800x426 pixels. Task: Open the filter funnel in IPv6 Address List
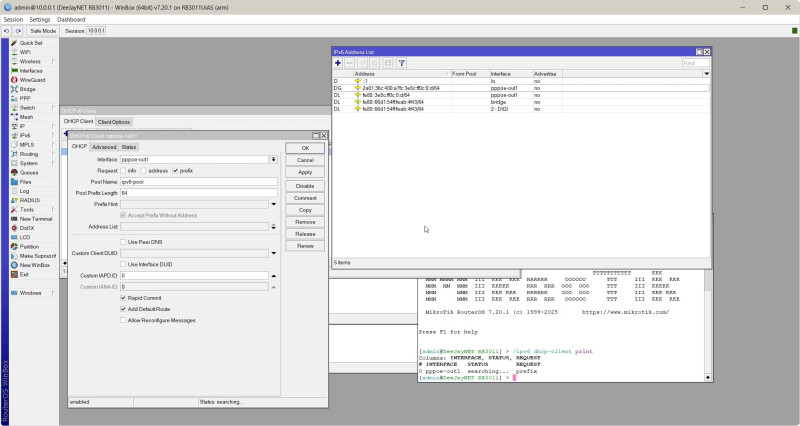pyautogui.click(x=402, y=63)
